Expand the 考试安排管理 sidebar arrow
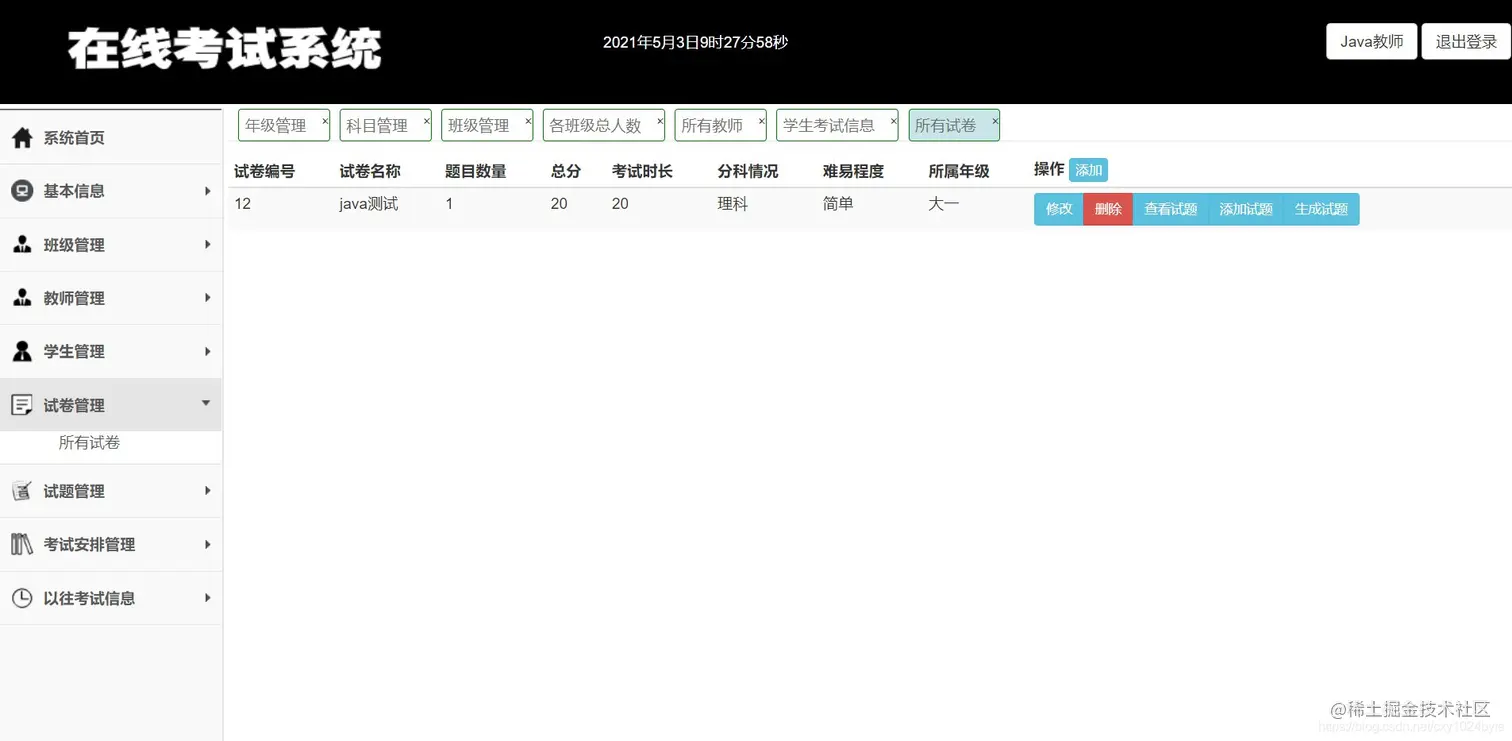 tap(207, 545)
